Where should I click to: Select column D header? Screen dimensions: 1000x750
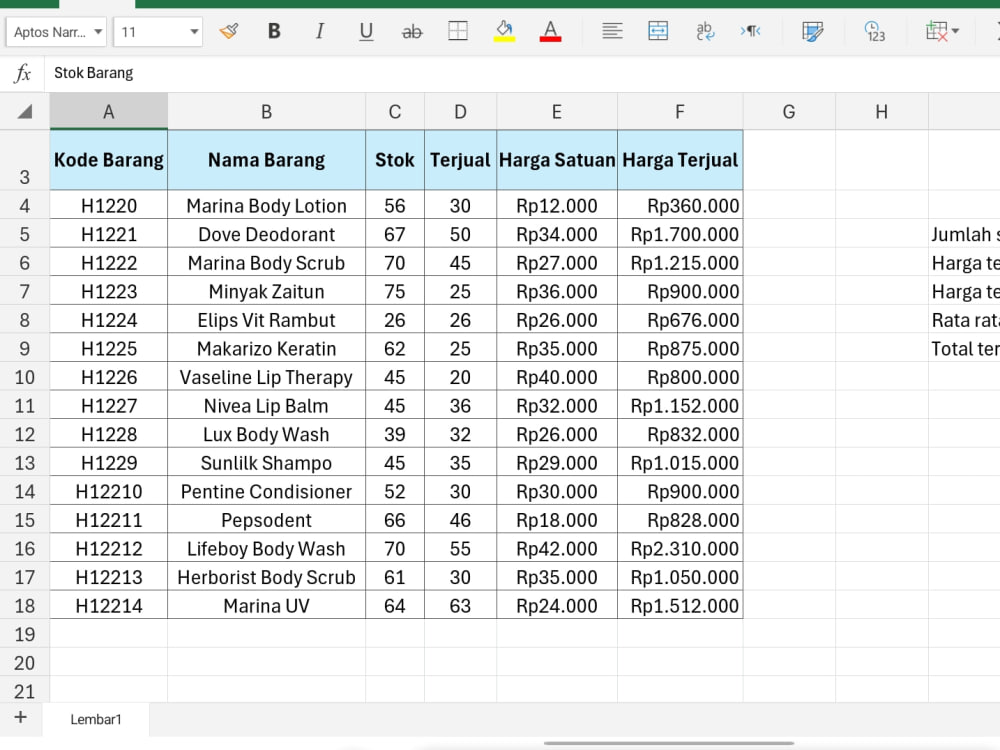point(460,112)
